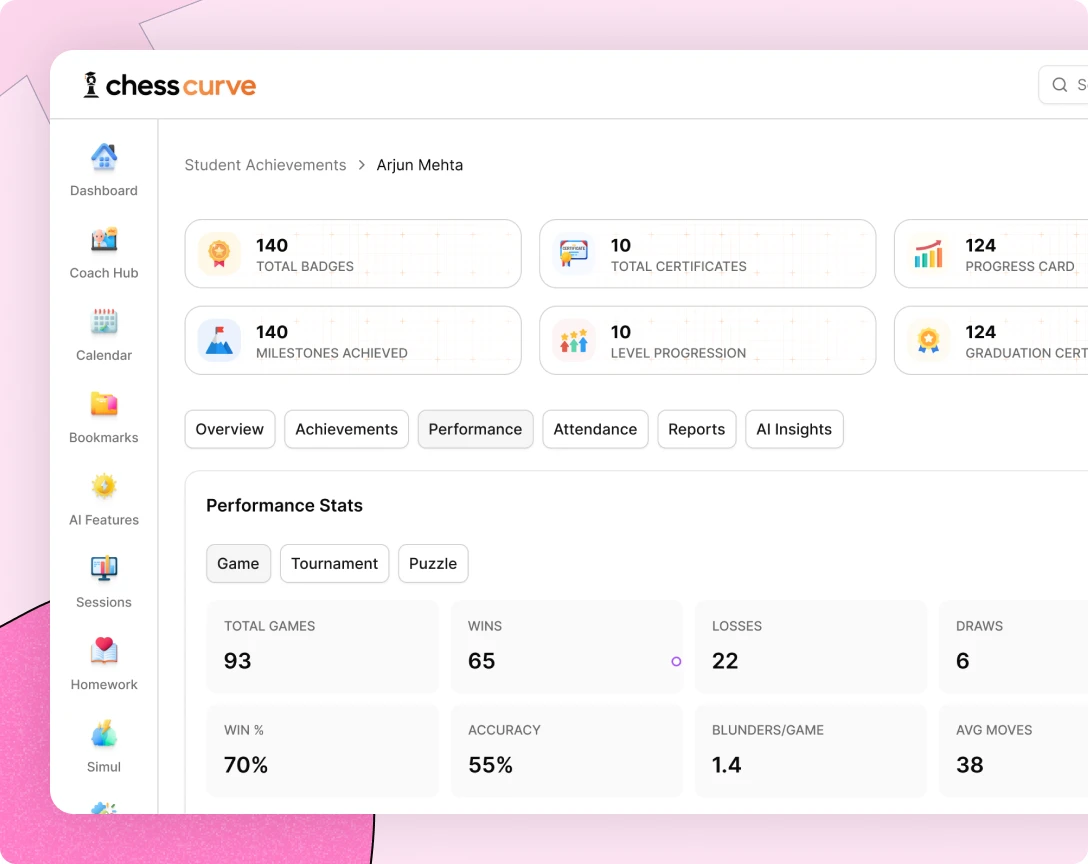The height and width of the screenshot is (864, 1088).
Task: Open the Calendar sidebar icon
Action: pyautogui.click(x=104, y=321)
